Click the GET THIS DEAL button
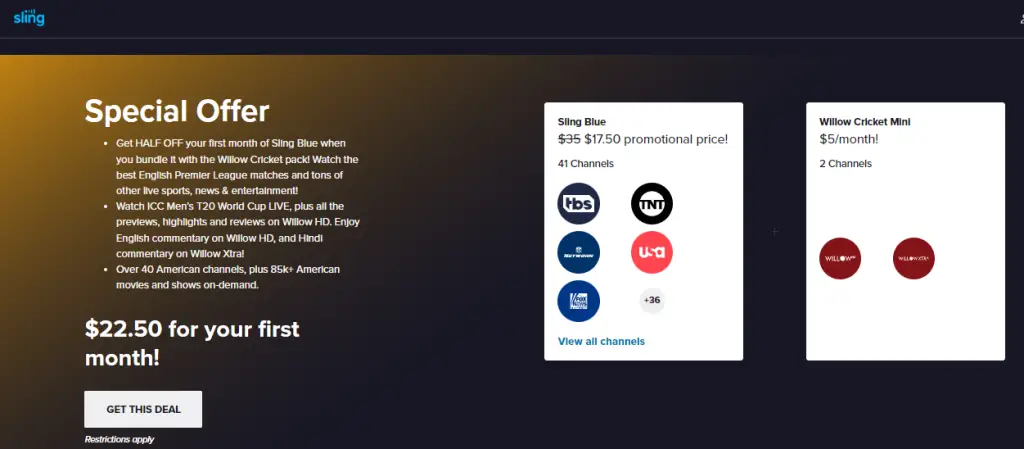The width and height of the screenshot is (1024, 449). click(x=143, y=409)
